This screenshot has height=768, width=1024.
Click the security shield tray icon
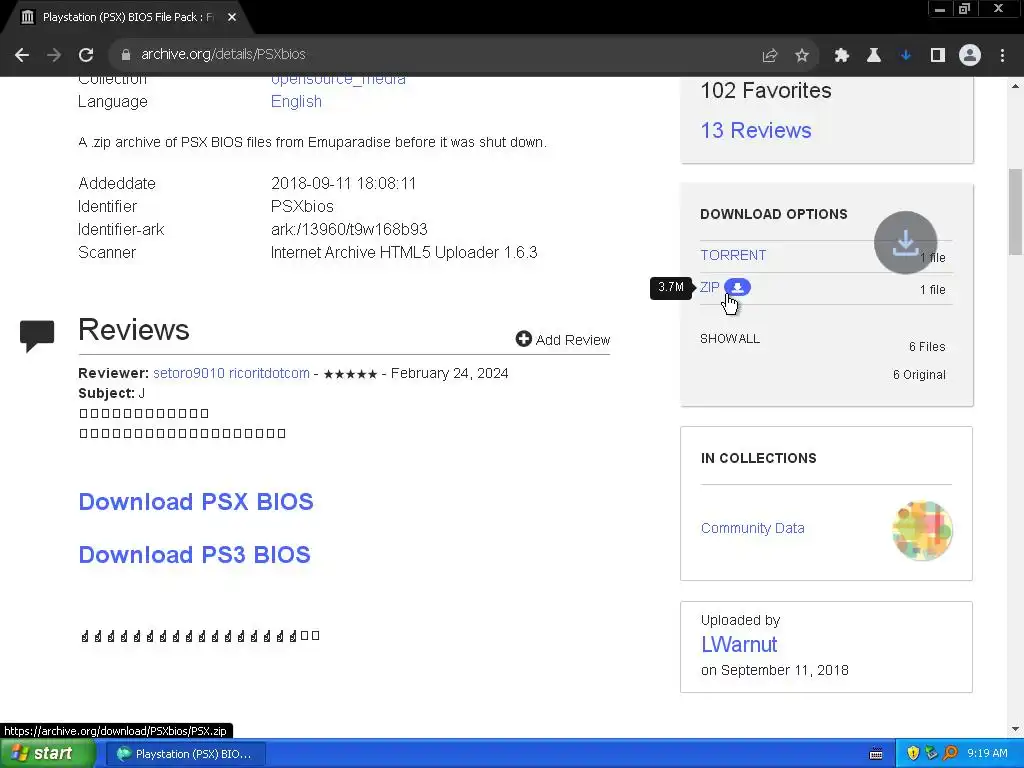tap(913, 754)
